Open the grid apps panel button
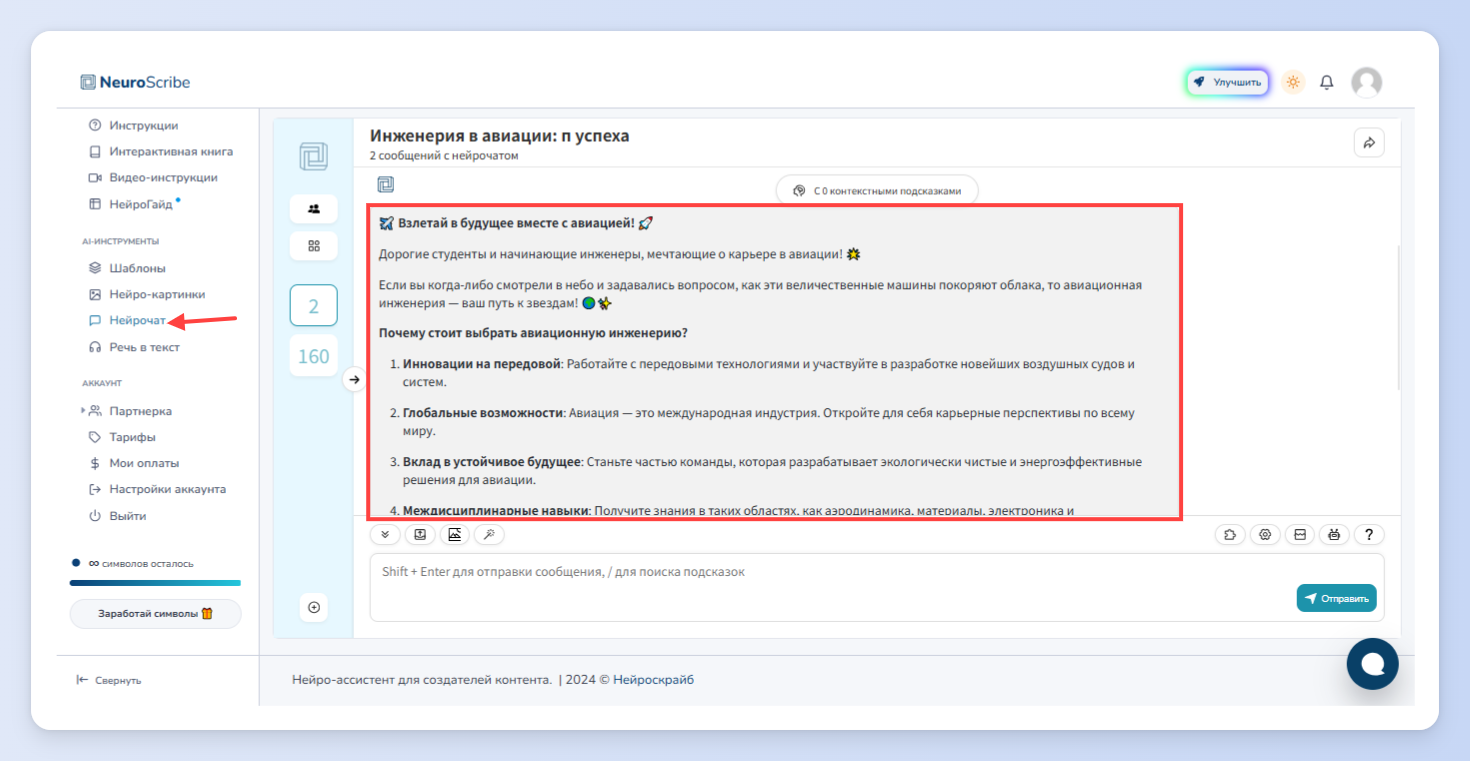This screenshot has width=1470, height=761. point(313,246)
